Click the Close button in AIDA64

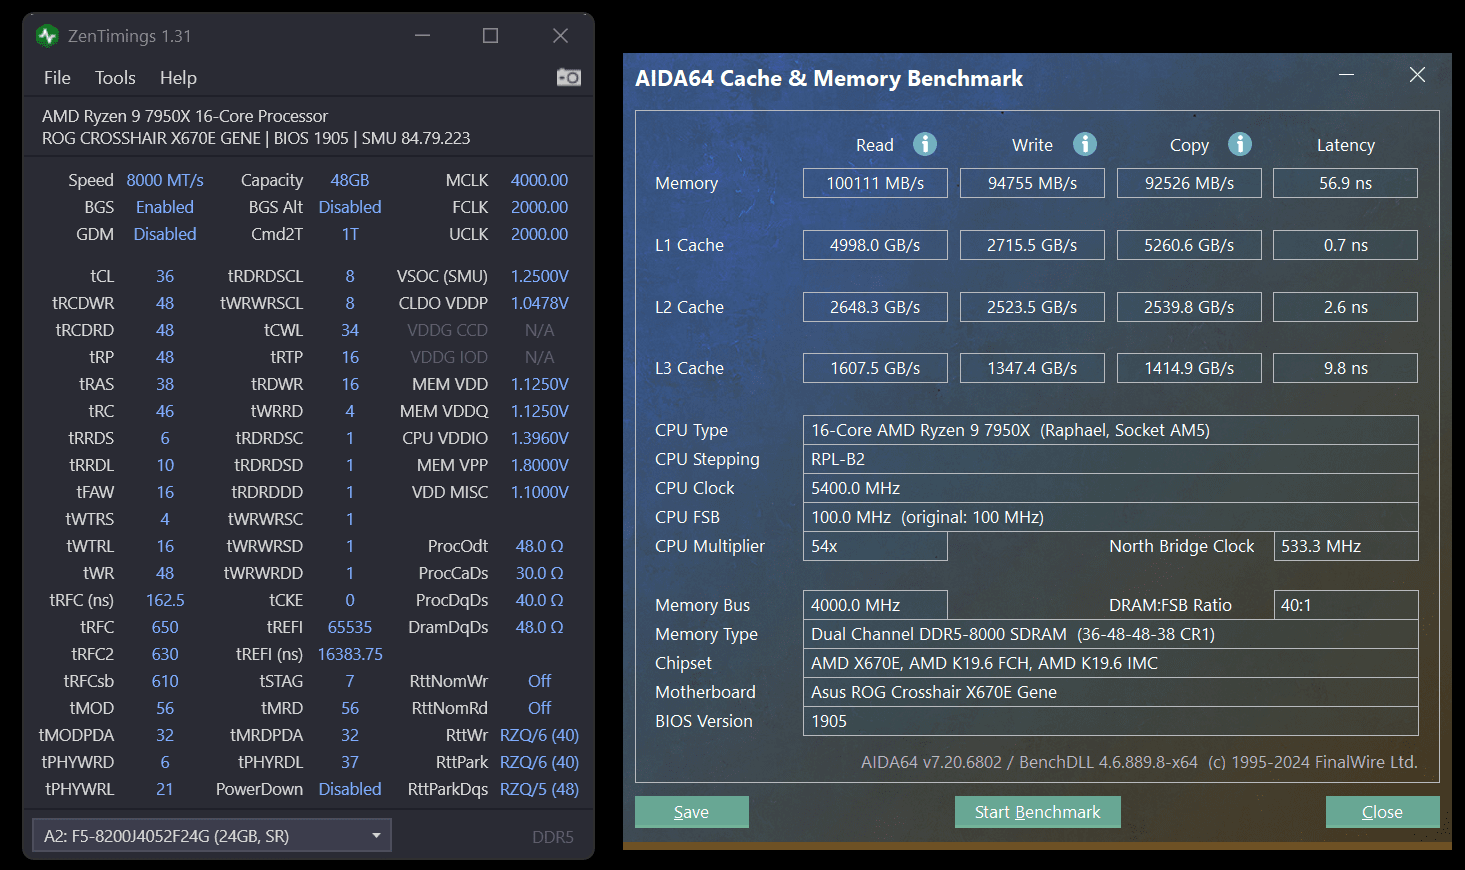(1382, 812)
